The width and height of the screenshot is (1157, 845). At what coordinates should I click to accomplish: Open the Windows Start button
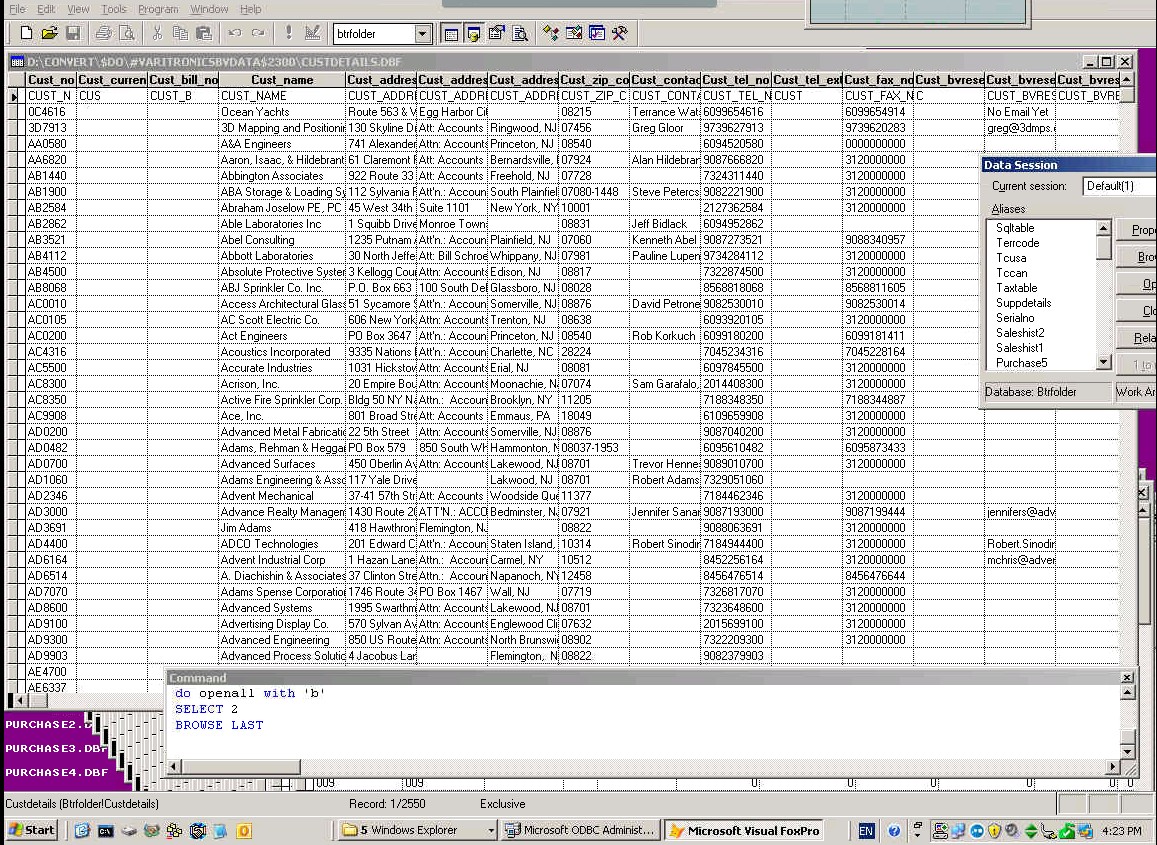pyautogui.click(x=32, y=830)
